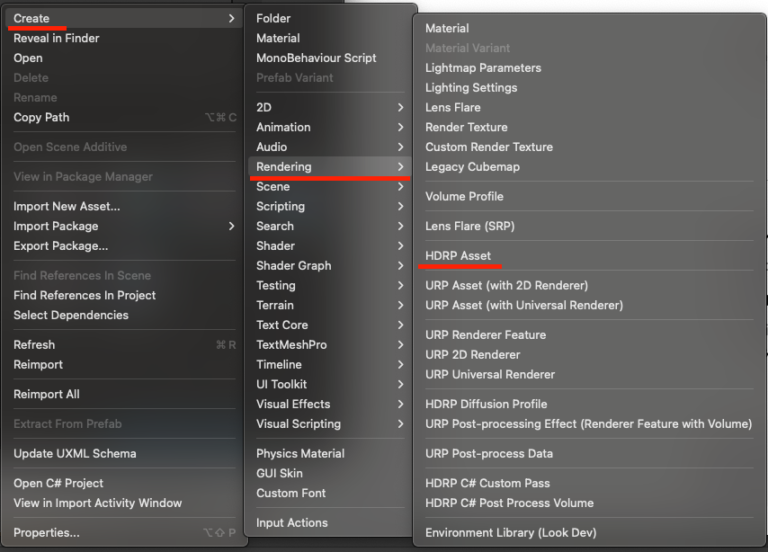Viewport: 768px width, 552px height.
Task: Select Reimport All
Action: (46, 394)
